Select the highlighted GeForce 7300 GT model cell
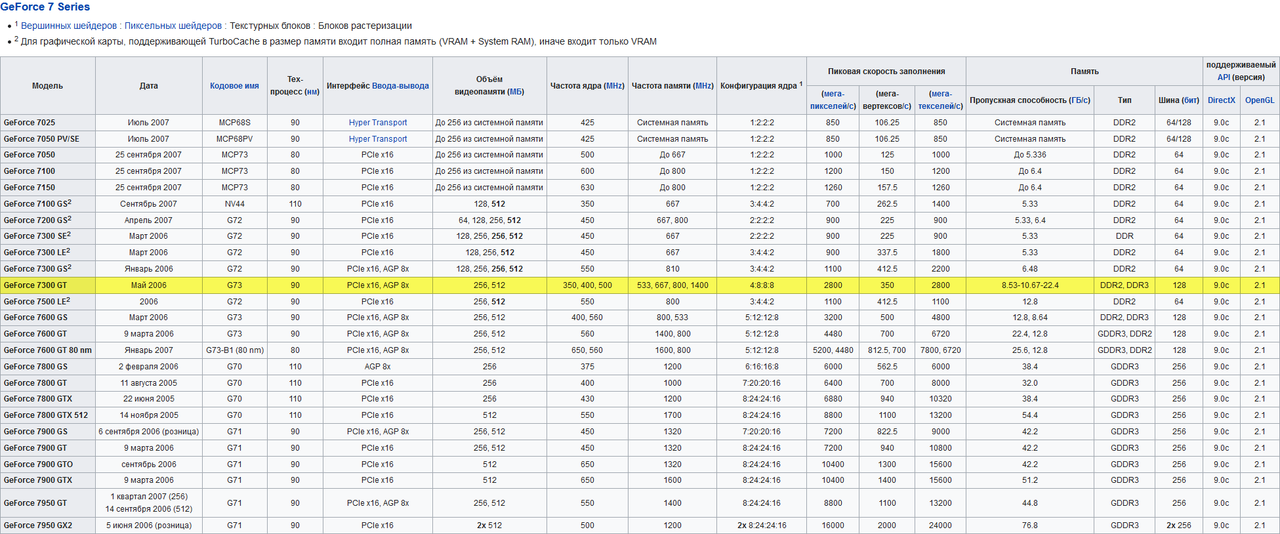 tap(48, 285)
